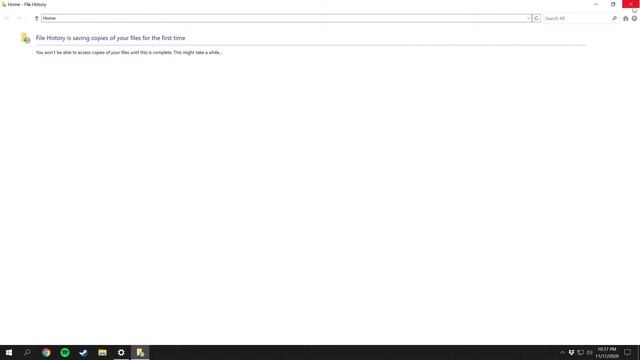Restore down the File History window
Image resolution: width=640 pixels, height=360 pixels.
pyautogui.click(x=613, y=4)
